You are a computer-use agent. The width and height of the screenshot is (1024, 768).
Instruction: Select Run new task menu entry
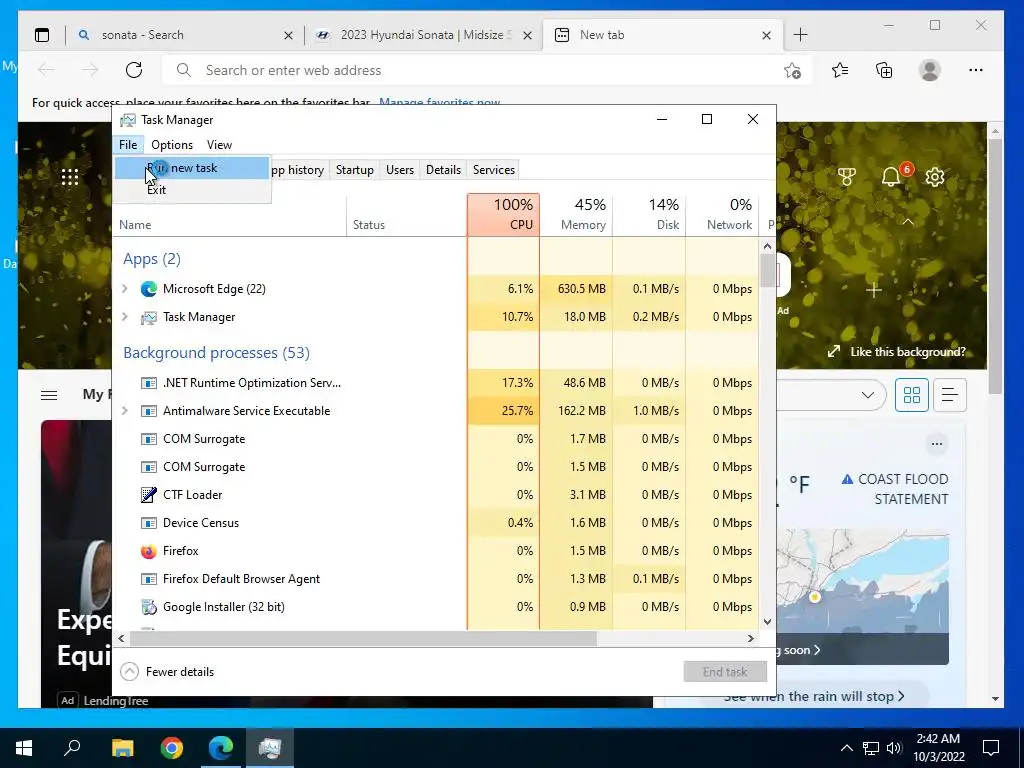click(x=193, y=168)
